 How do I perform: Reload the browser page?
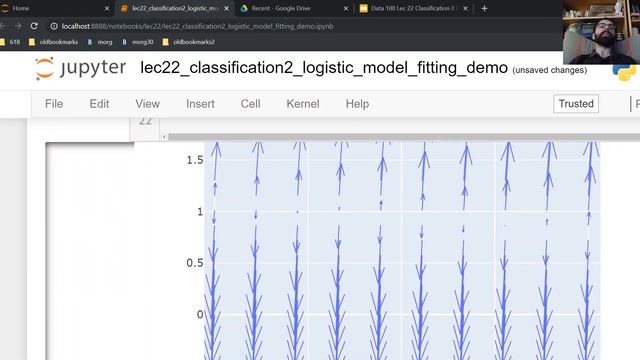click(34, 26)
